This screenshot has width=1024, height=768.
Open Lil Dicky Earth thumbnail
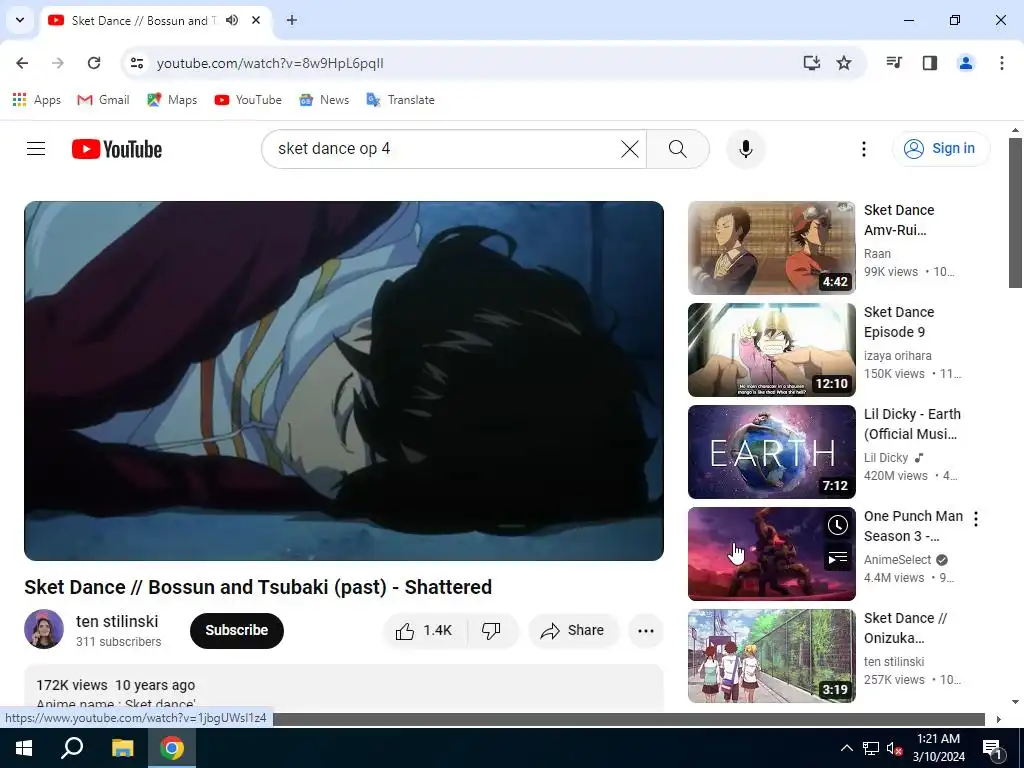(771, 451)
